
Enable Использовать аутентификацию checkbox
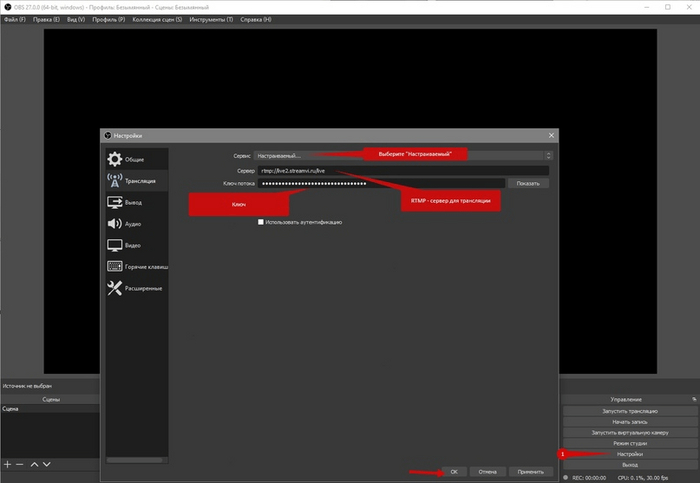pos(261,222)
